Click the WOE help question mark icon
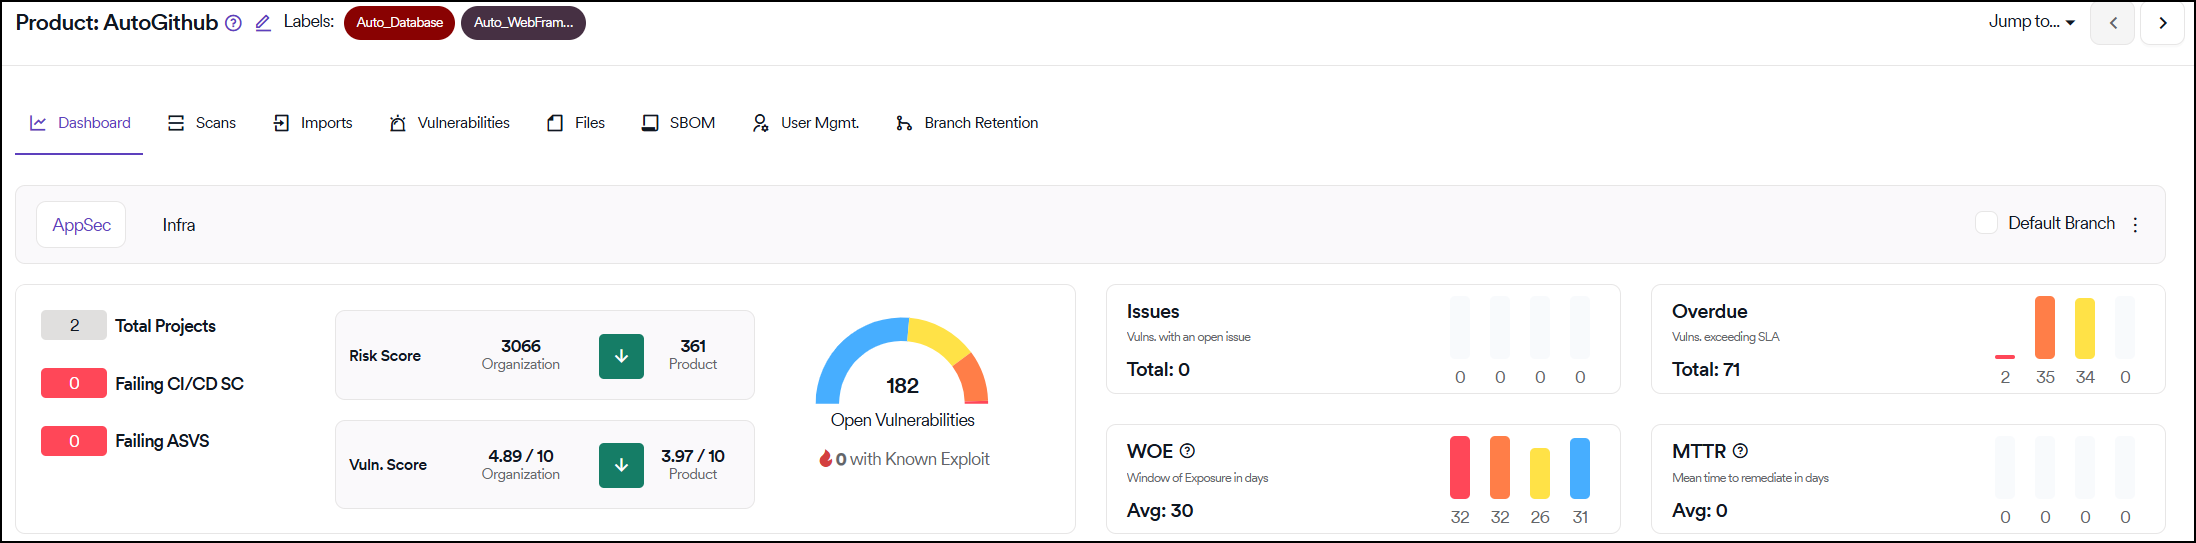 pyautogui.click(x=1187, y=451)
